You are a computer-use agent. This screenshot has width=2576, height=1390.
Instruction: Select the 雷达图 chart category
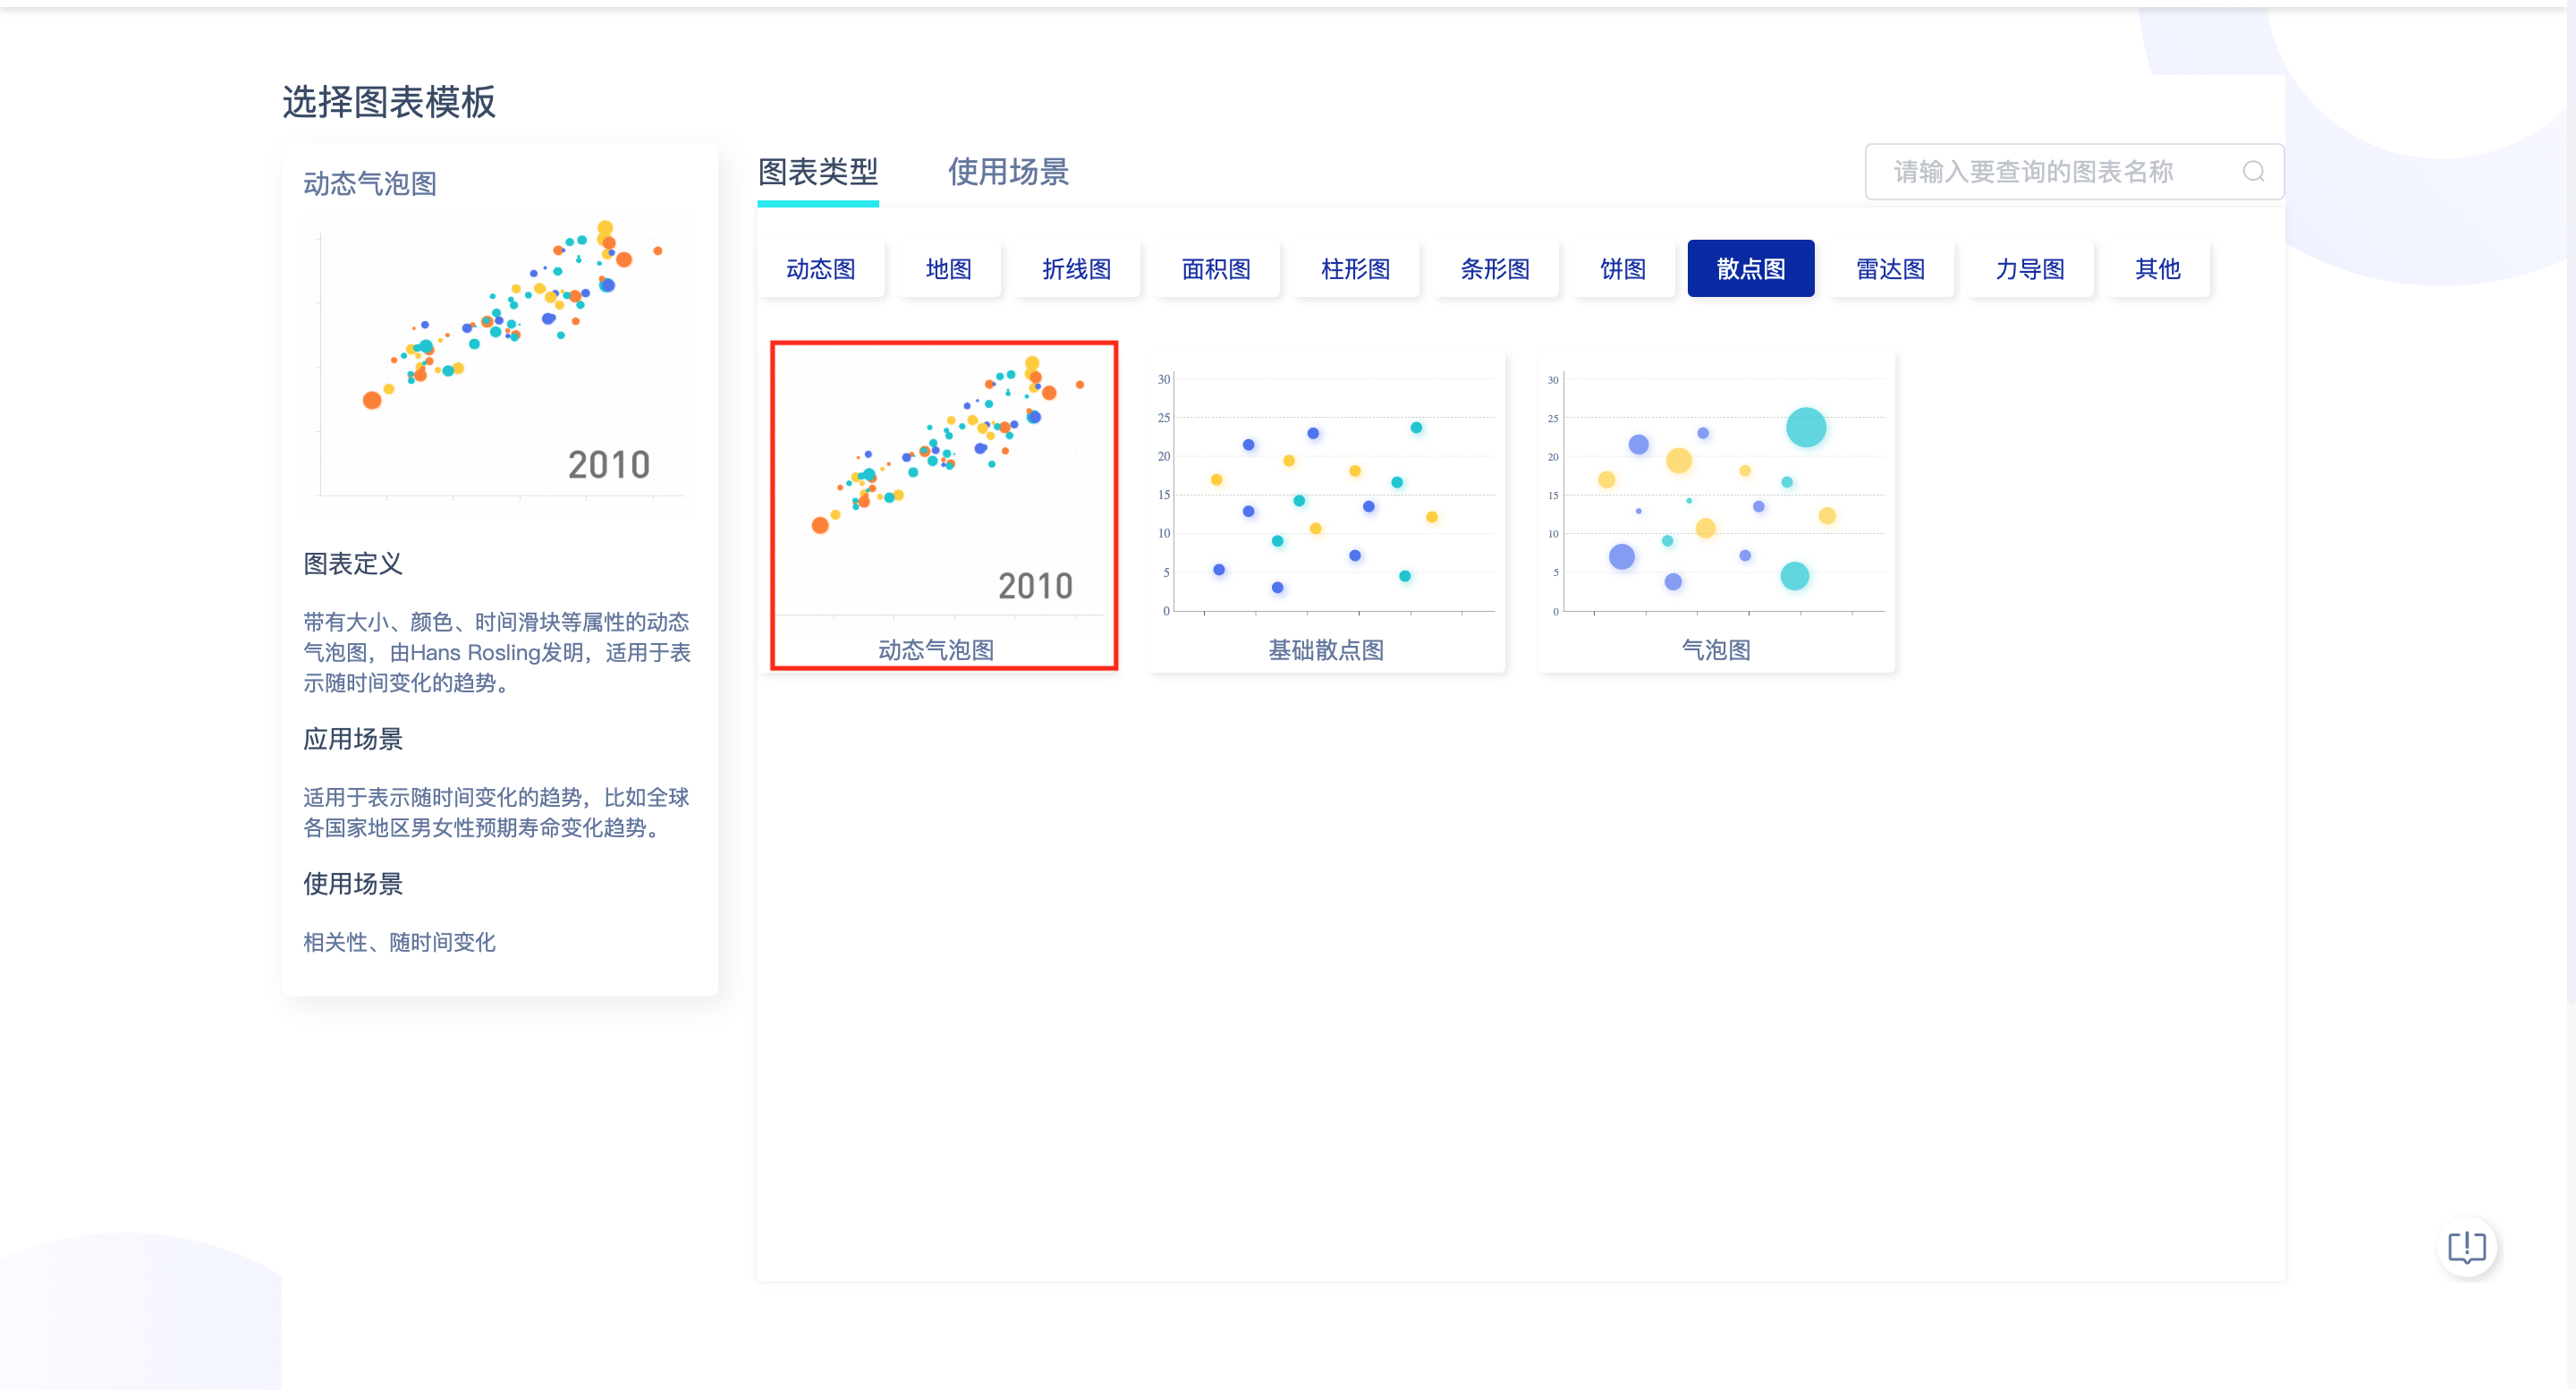[1891, 269]
